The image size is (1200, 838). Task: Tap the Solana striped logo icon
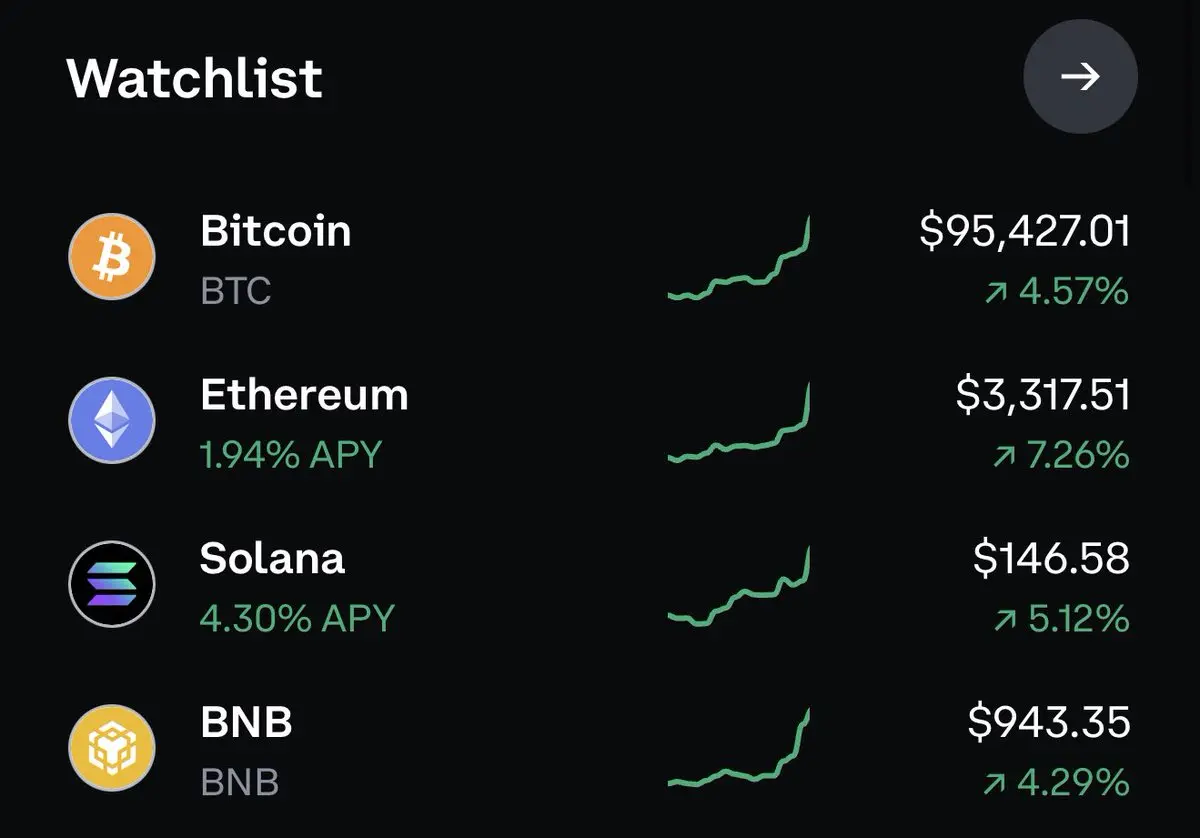point(112,584)
